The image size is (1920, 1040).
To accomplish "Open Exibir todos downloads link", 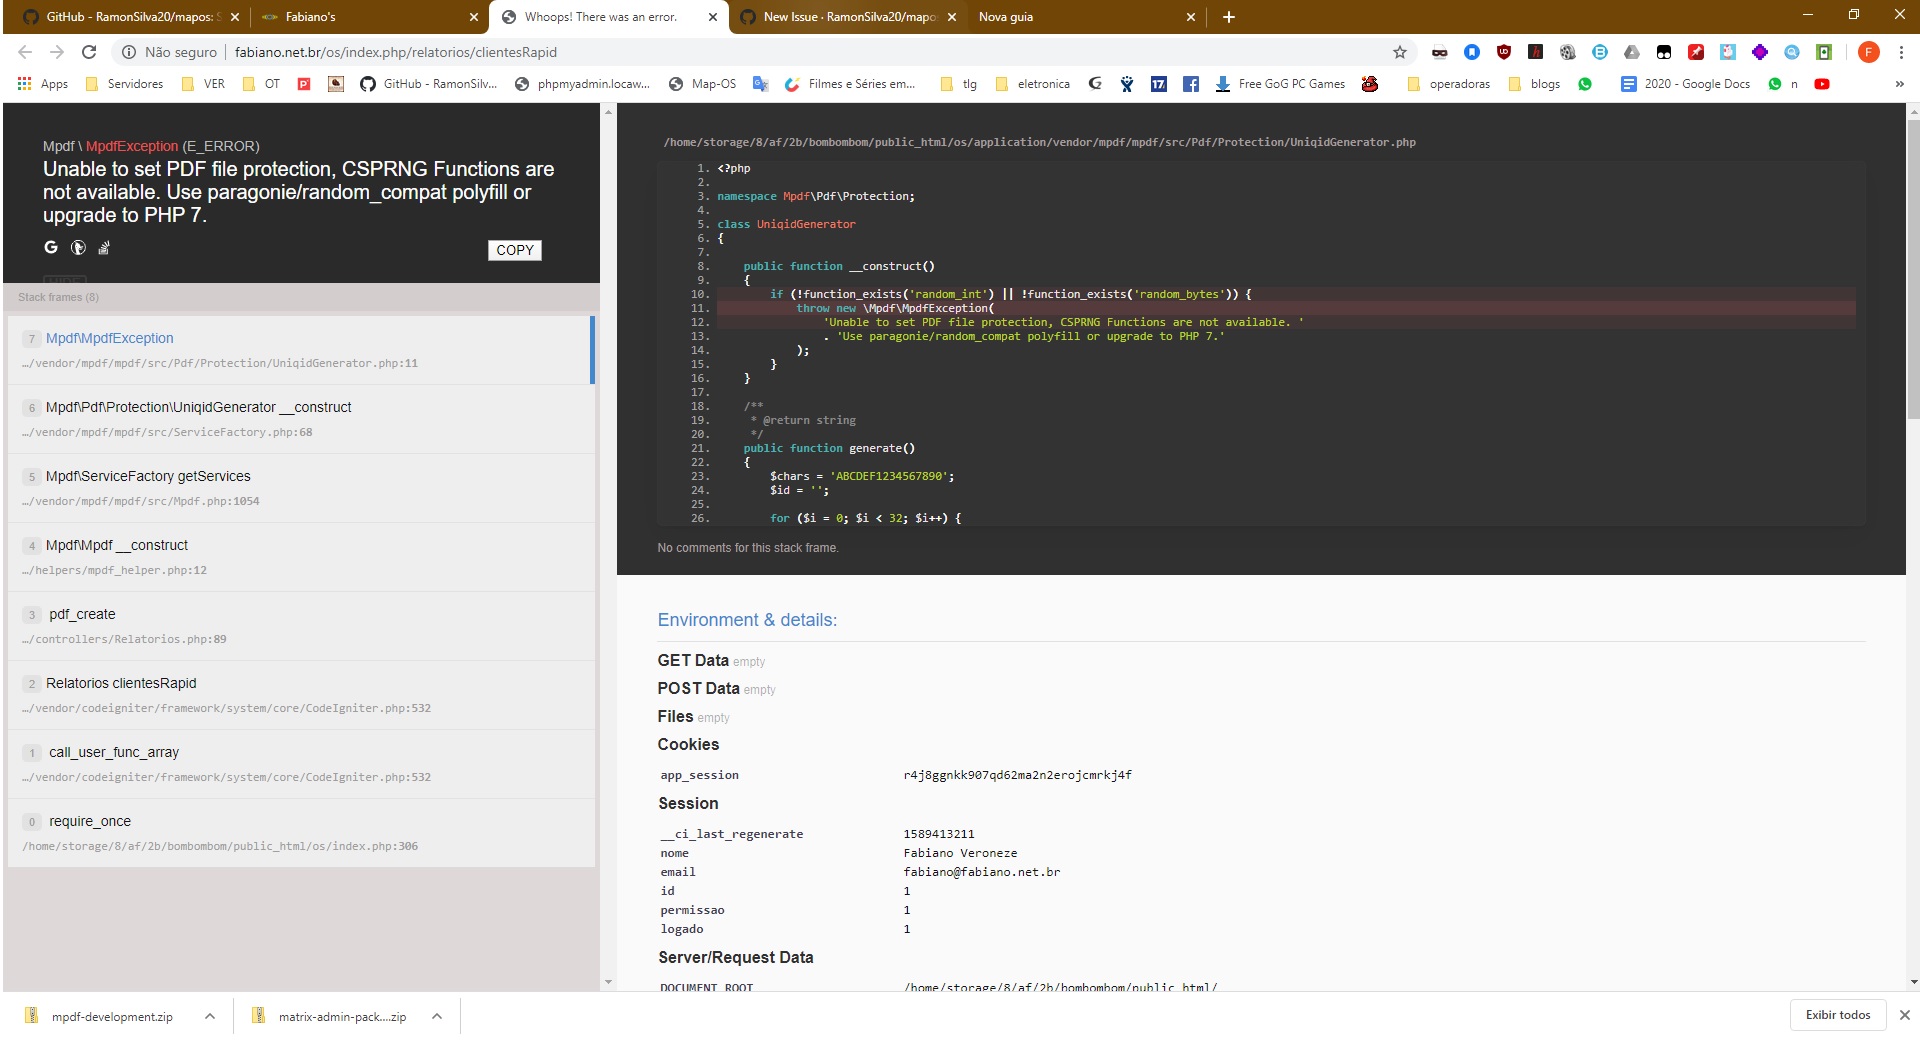I will click(1837, 1015).
